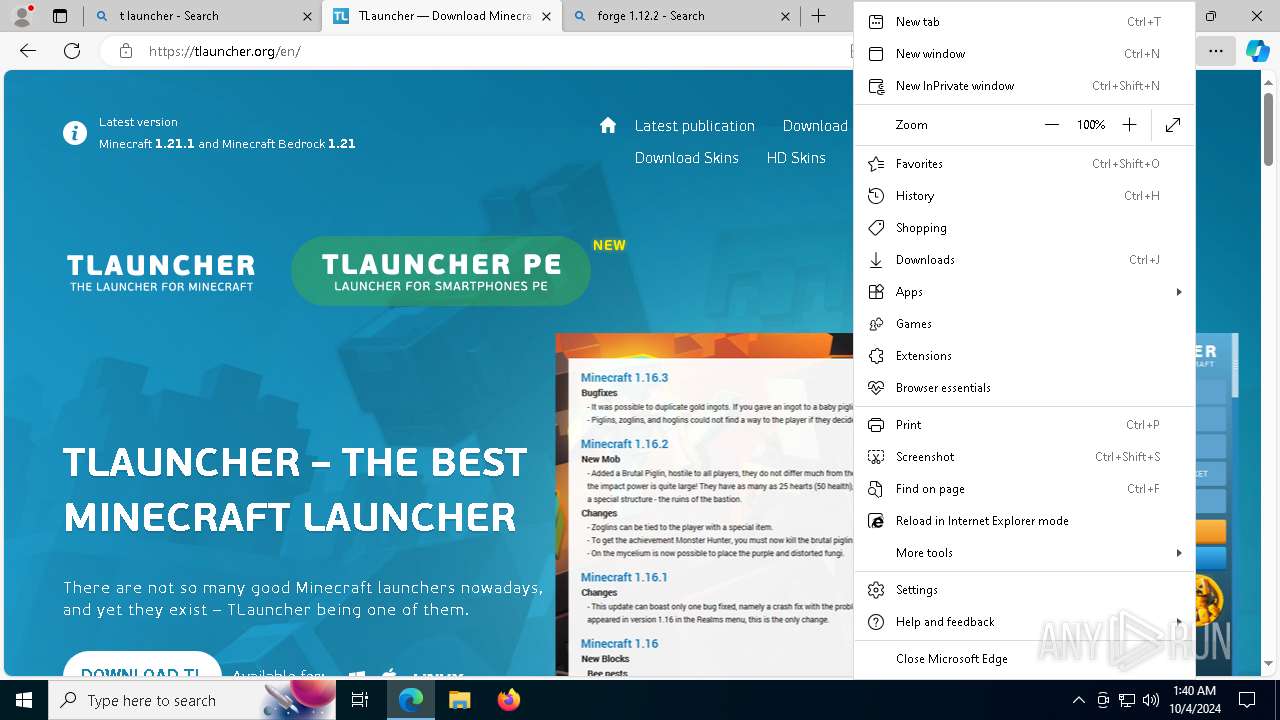Open Favorites from the menu
The image size is (1280, 720).
(1024, 164)
